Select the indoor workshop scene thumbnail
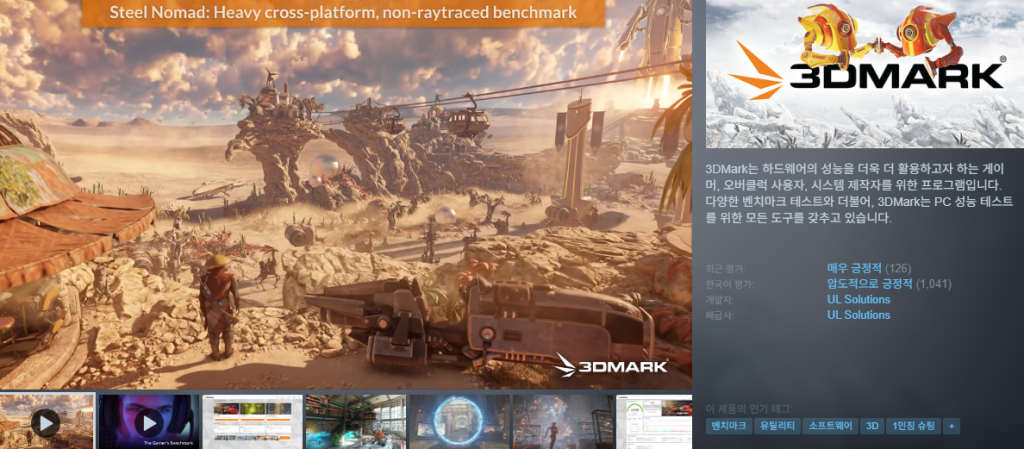Image resolution: width=1024 pixels, height=449 pixels. [x=355, y=421]
